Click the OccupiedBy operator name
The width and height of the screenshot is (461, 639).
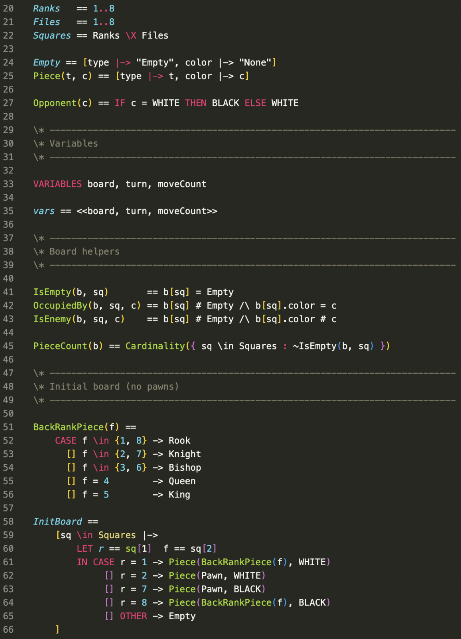[60, 306]
